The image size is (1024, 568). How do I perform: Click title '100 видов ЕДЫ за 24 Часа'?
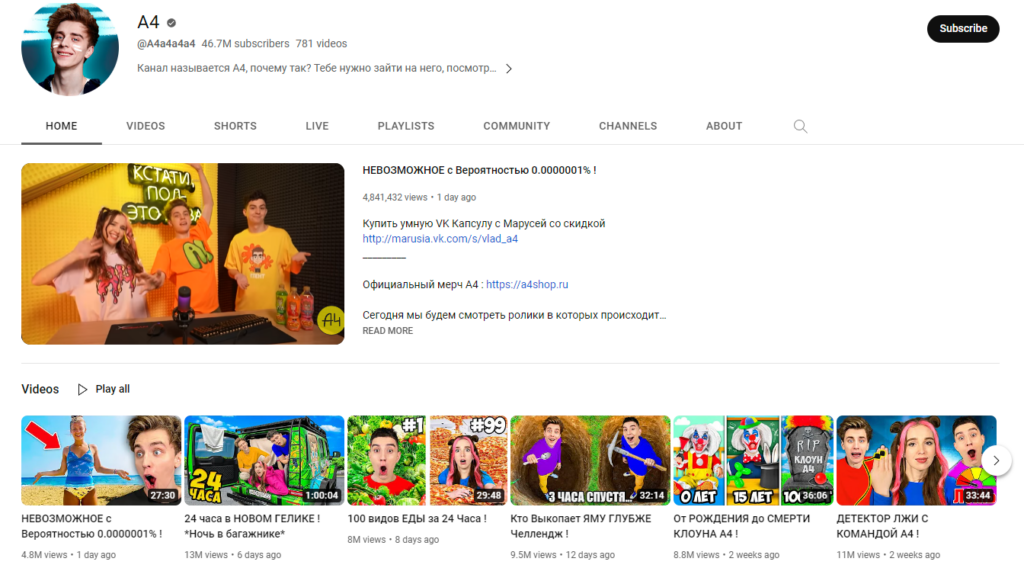(417, 518)
